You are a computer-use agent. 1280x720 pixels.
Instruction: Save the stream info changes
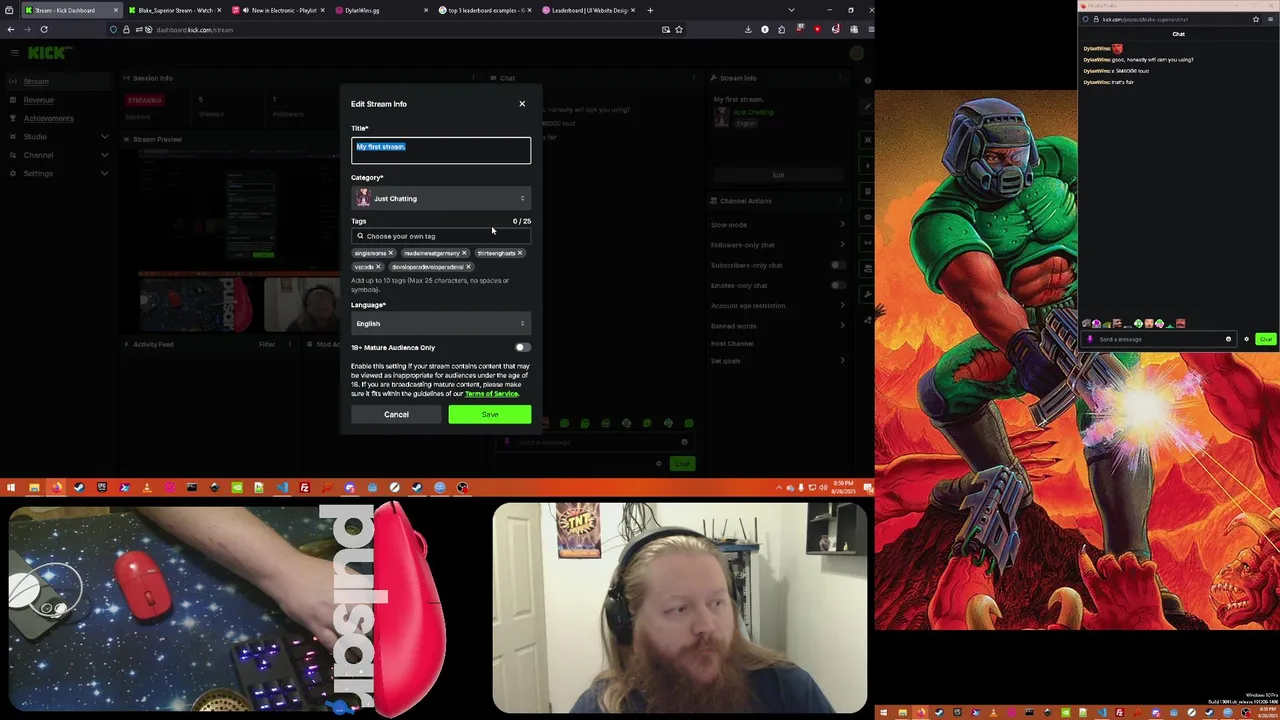[490, 414]
